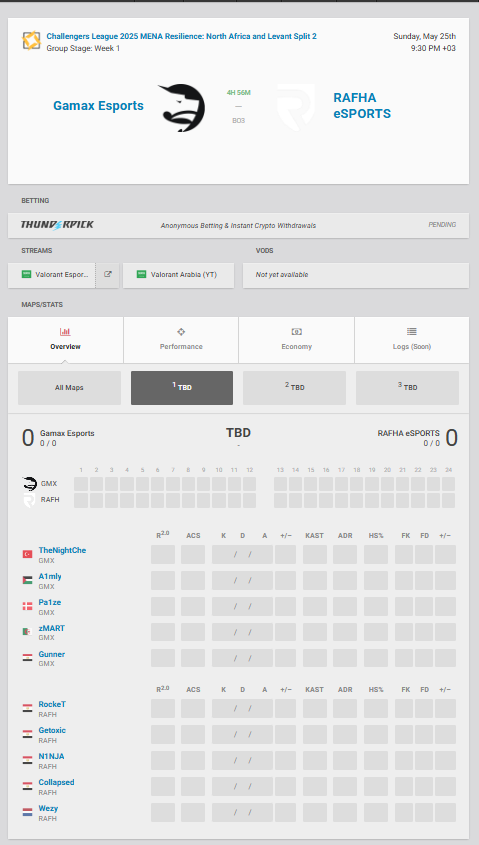Open the Logs (Soon) tab
The height and width of the screenshot is (845, 479).
412,340
